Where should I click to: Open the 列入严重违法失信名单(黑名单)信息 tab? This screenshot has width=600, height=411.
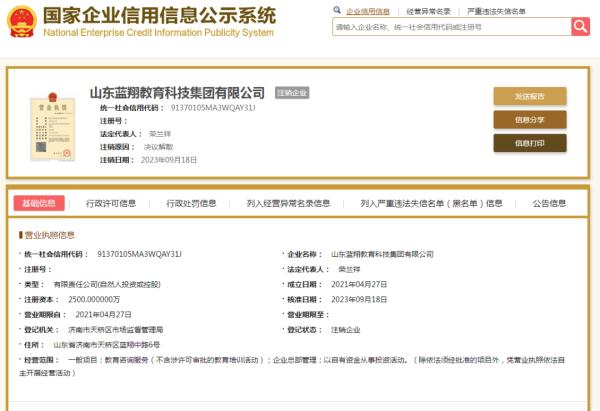click(431, 203)
